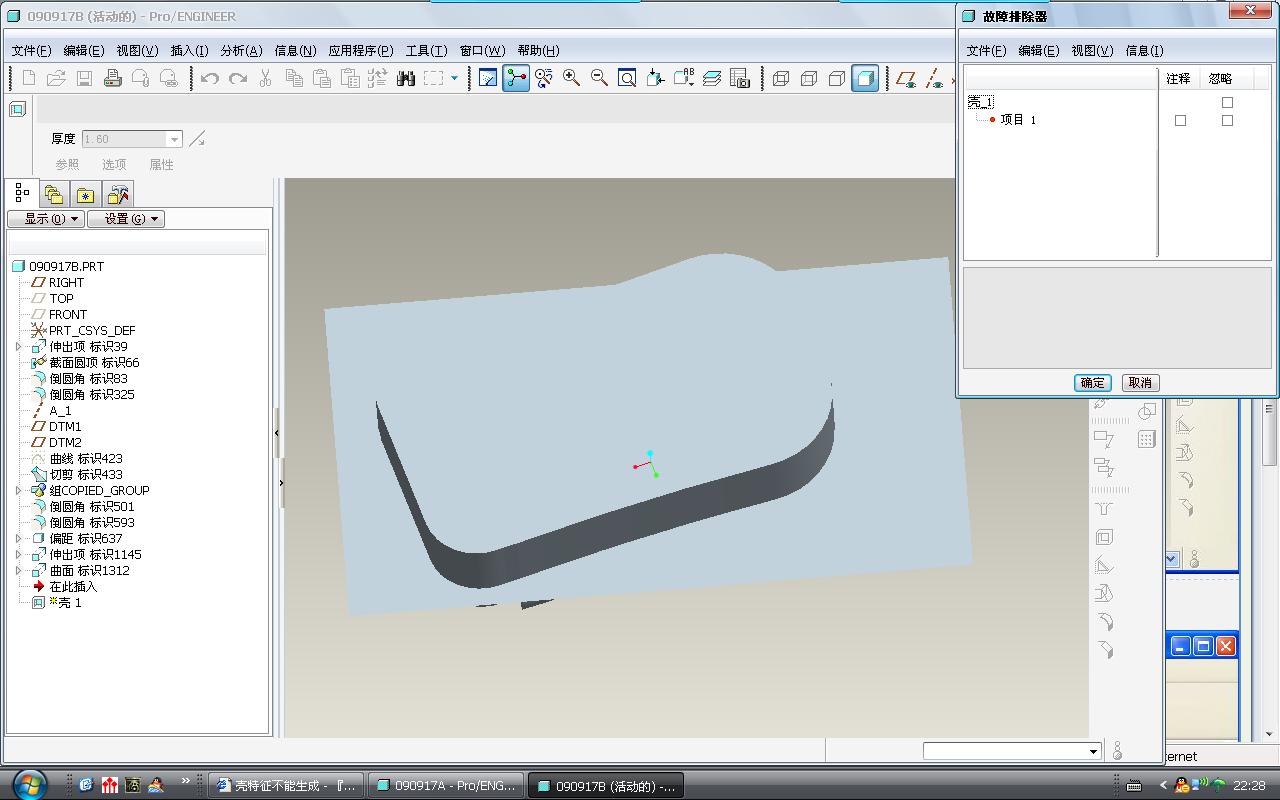Expand the 曲面 标识1312 tree node

pos(18,570)
